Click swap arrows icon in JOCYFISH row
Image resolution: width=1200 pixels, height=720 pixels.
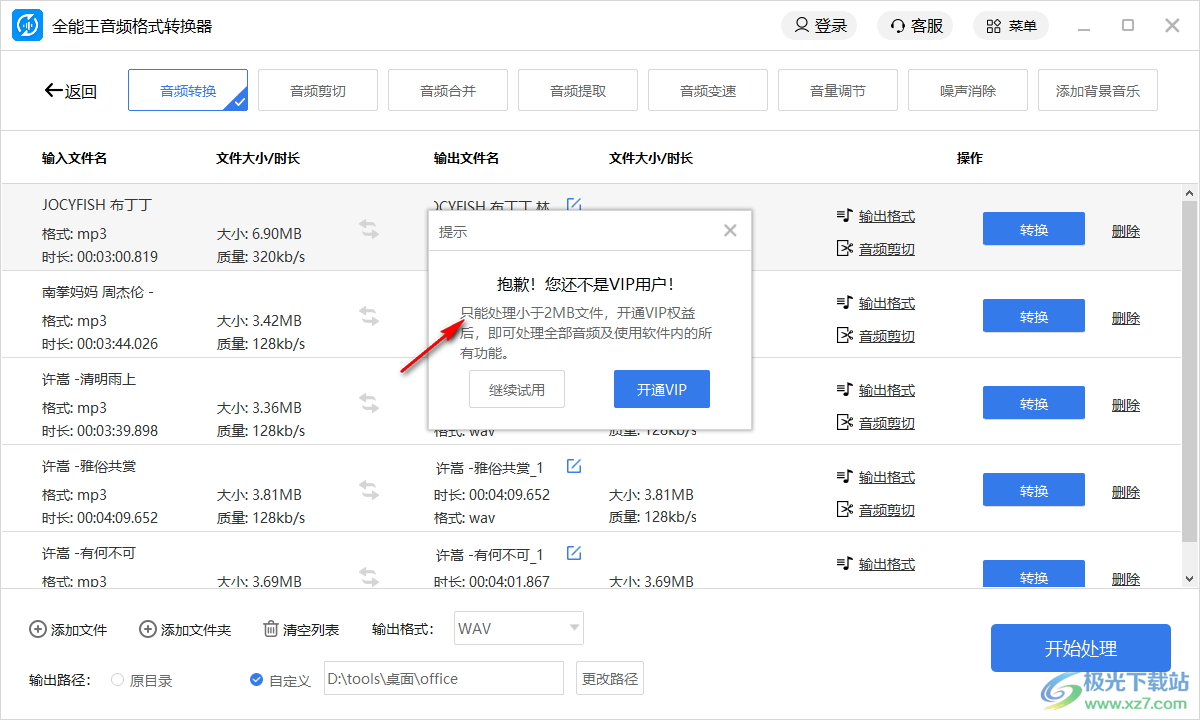(x=369, y=229)
